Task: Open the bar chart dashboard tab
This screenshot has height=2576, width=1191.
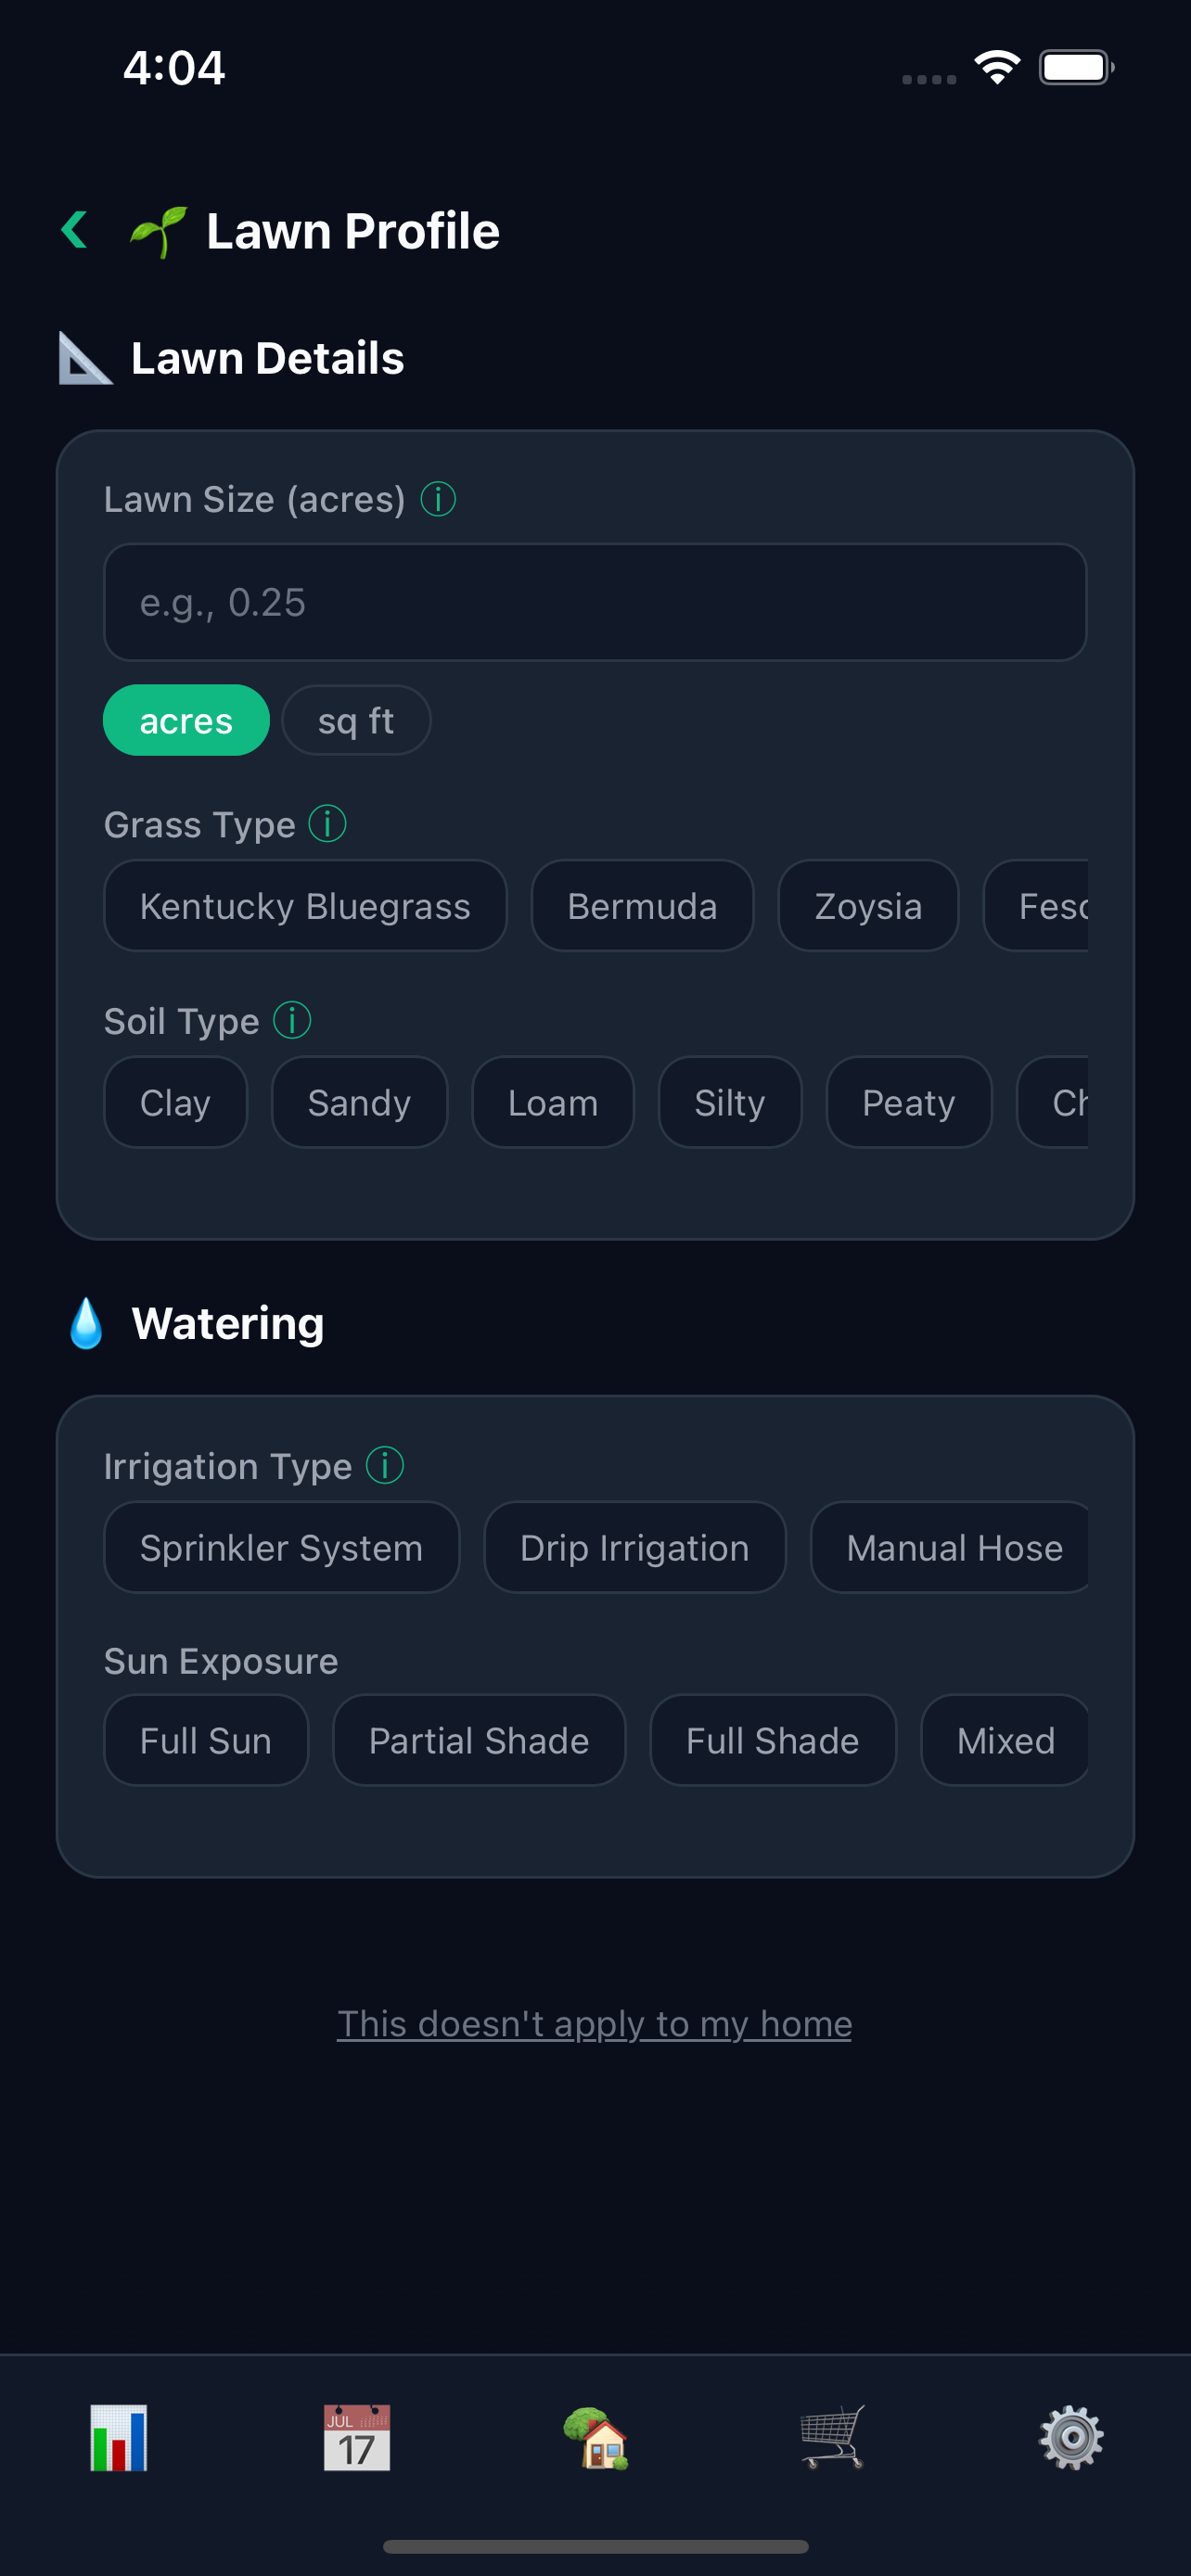Action: (x=119, y=2437)
